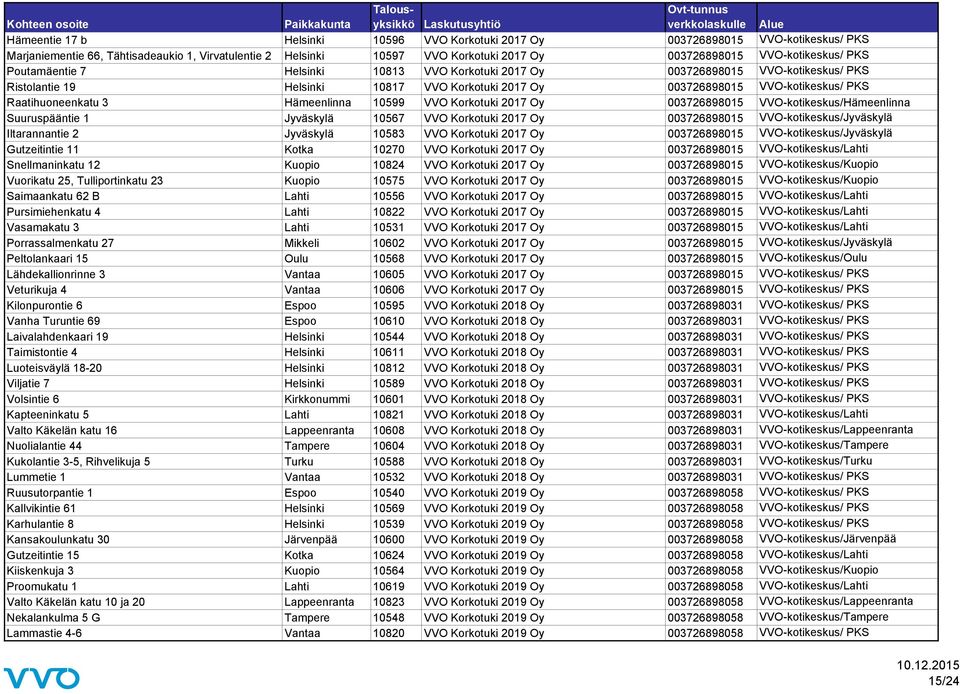This screenshot has width=960, height=694.
Task: Select the address 'Snellmaninkatu 12'
Action: coord(53,165)
